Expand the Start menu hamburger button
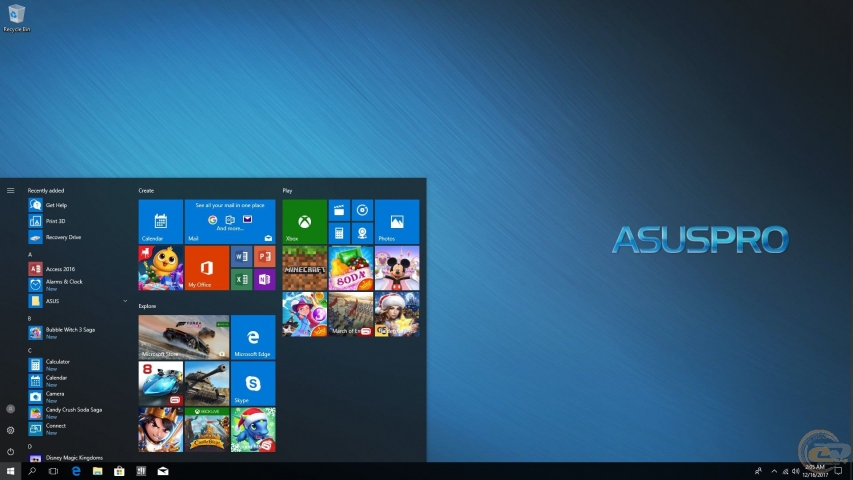This screenshot has width=853, height=480. [x=10, y=190]
